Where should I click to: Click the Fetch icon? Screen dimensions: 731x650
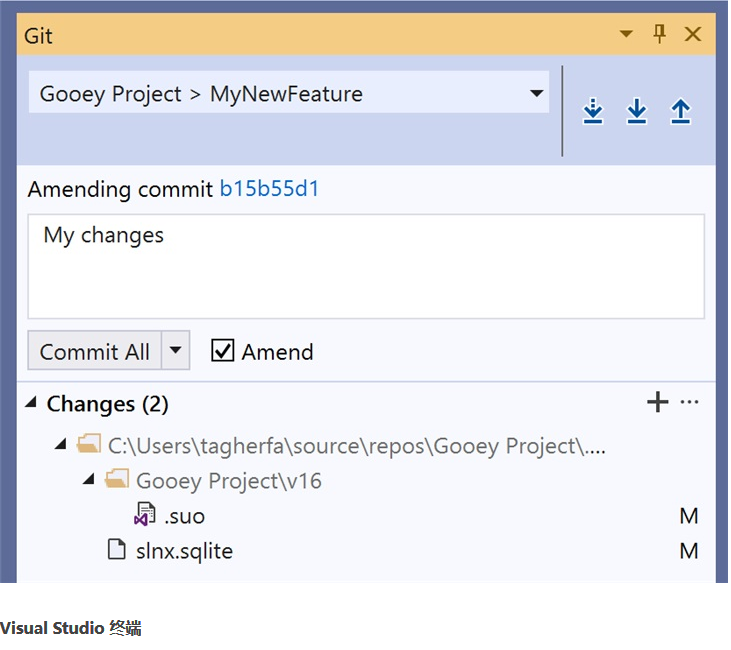(593, 111)
